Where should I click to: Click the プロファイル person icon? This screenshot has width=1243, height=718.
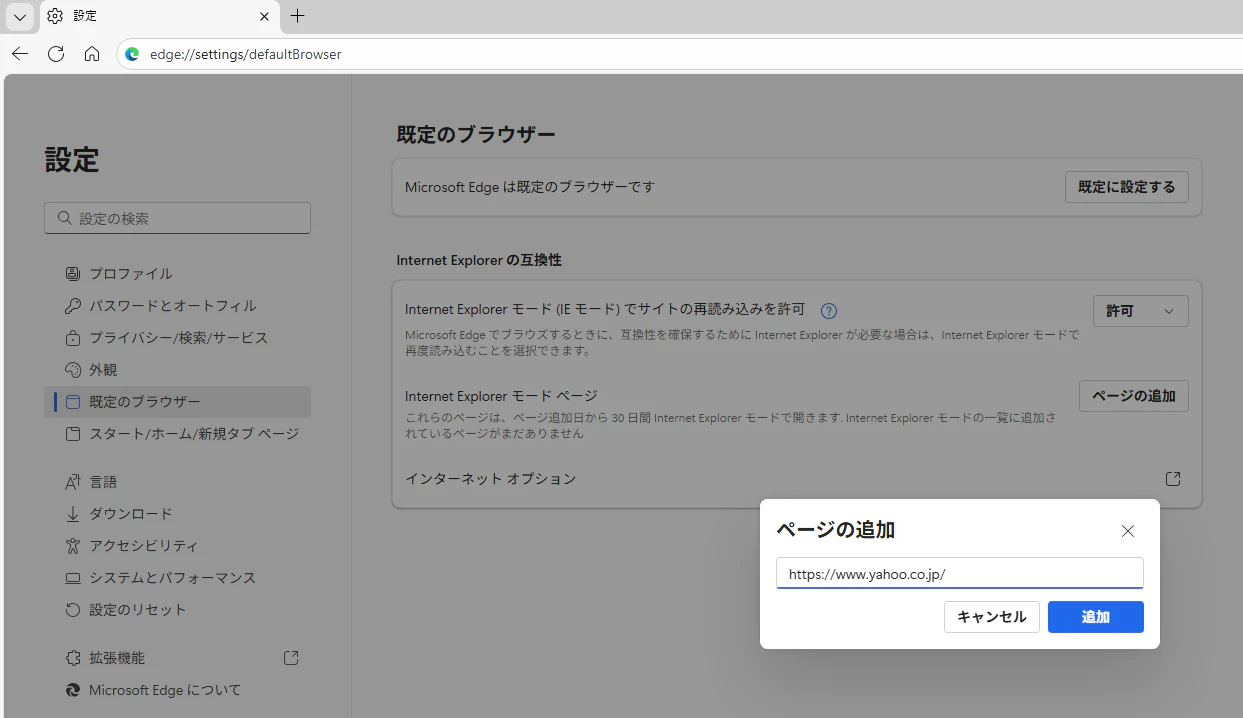coord(72,274)
